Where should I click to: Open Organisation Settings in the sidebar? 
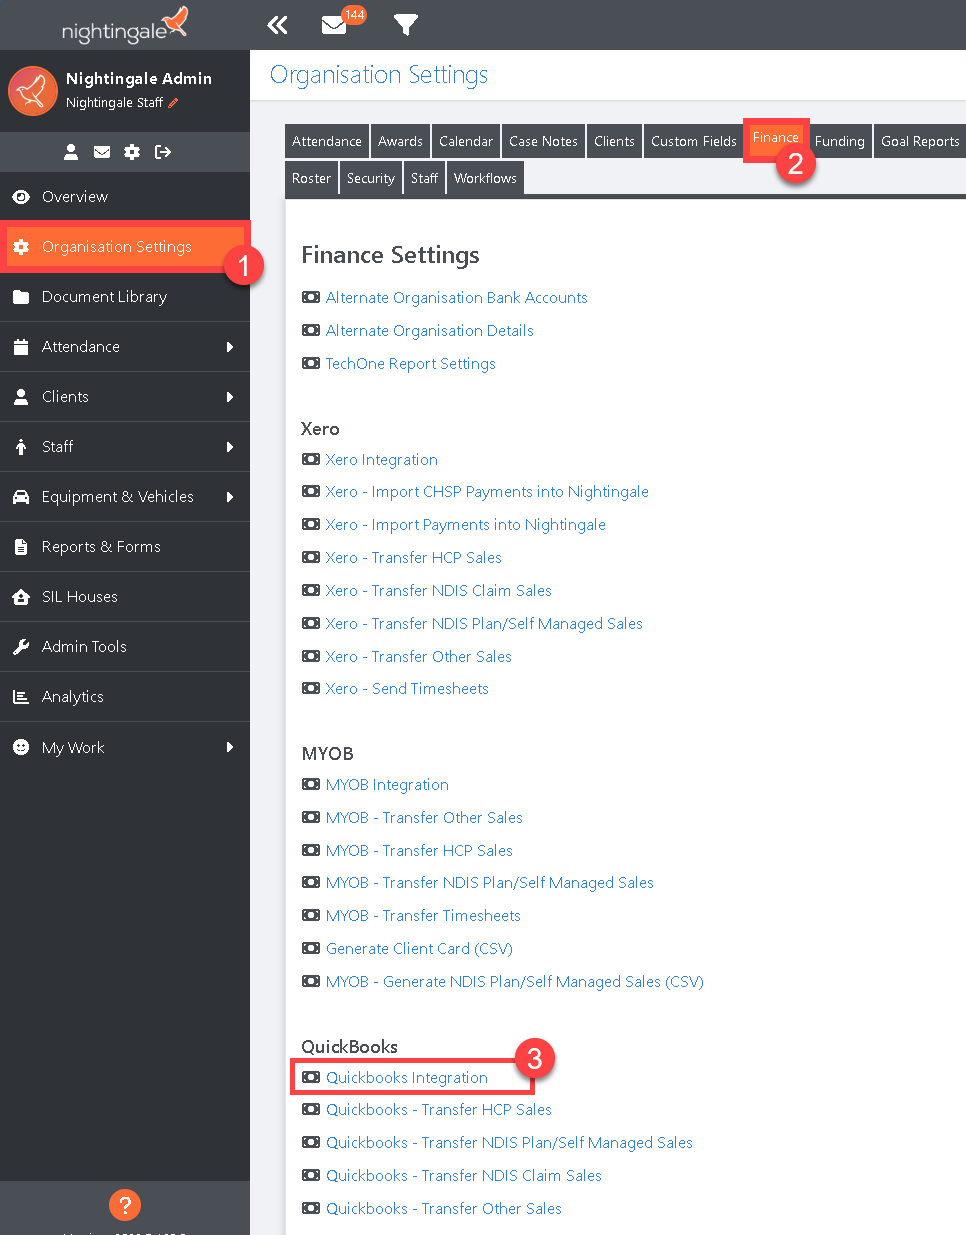(x=125, y=247)
